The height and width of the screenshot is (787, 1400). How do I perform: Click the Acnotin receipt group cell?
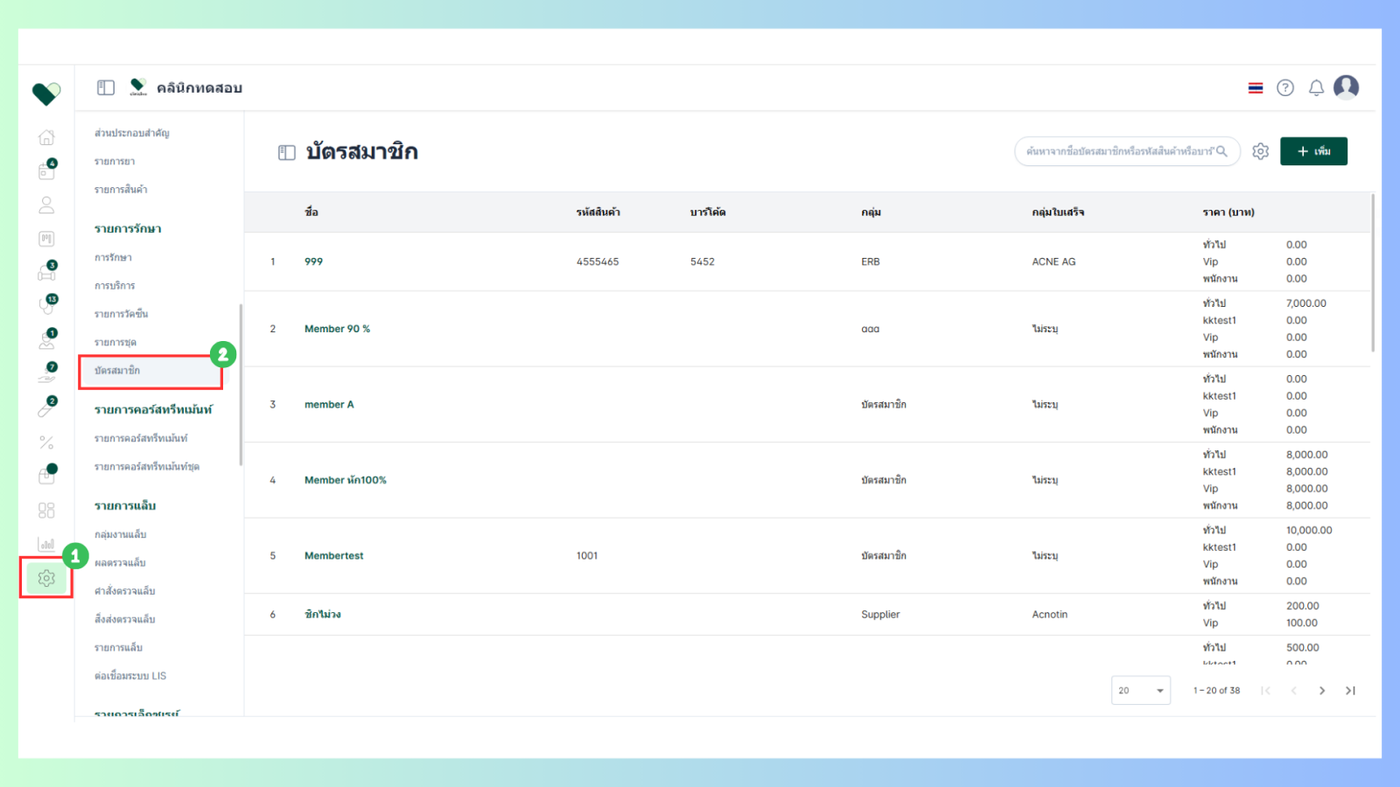tap(1050, 614)
